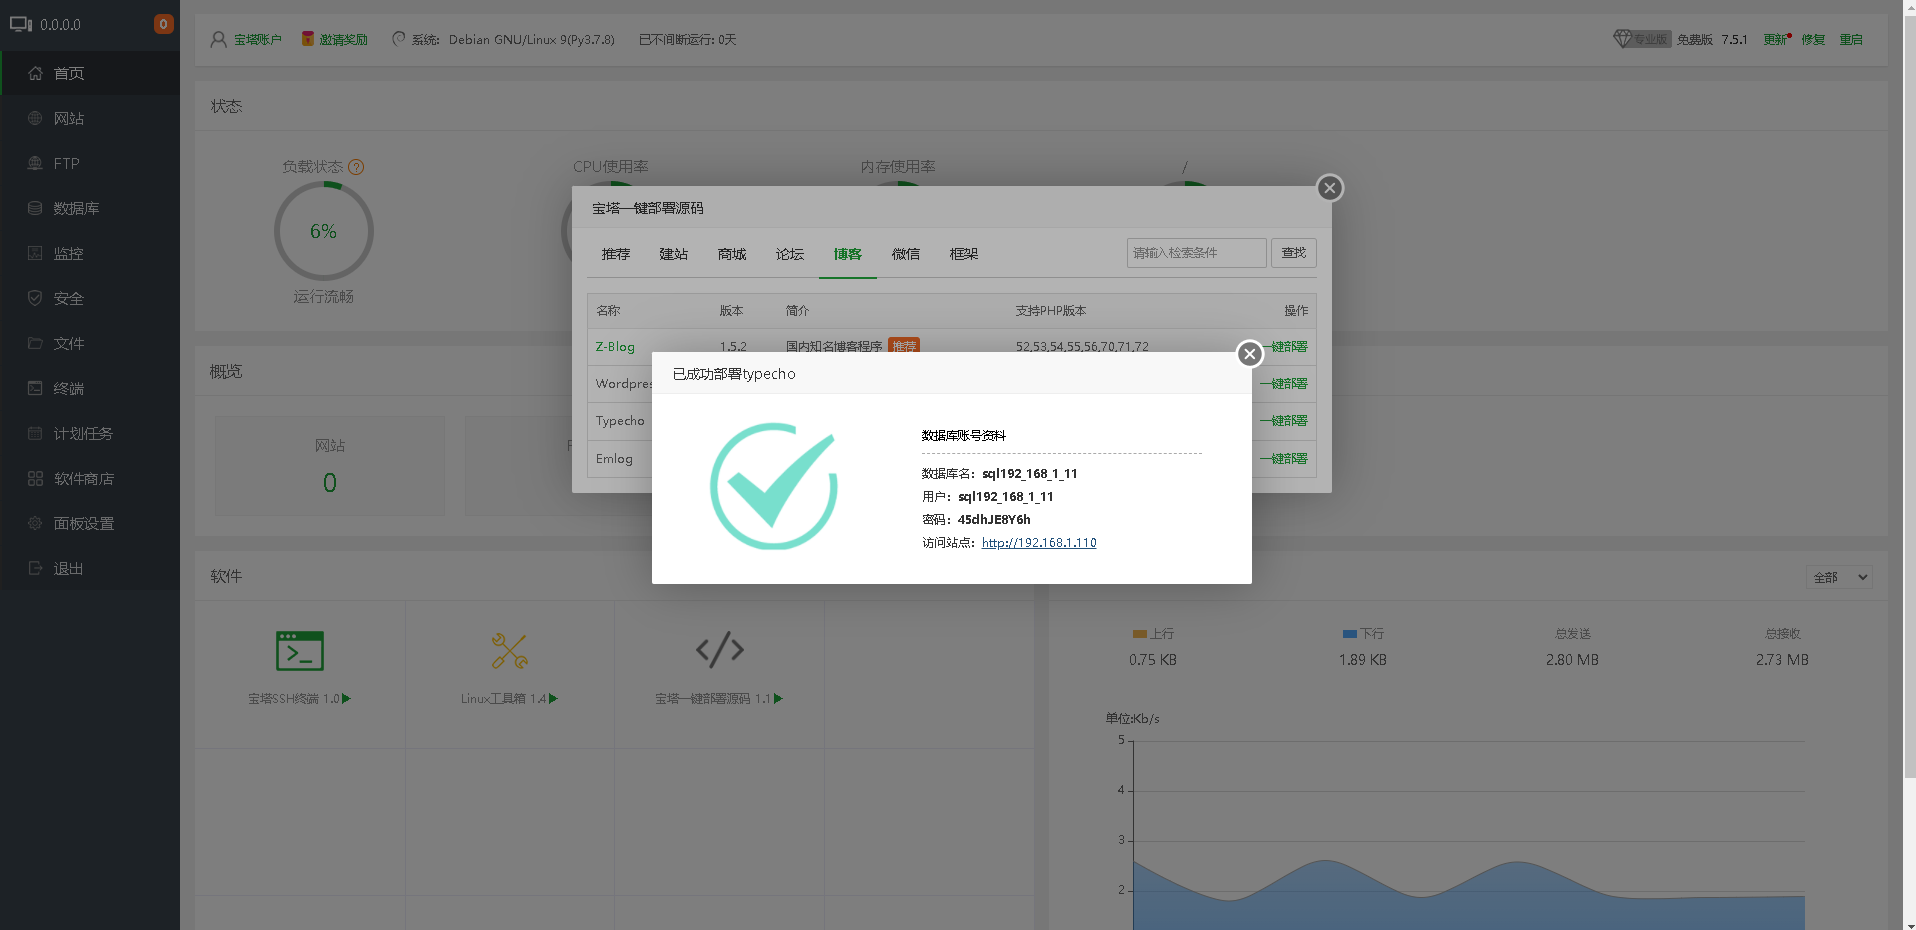The height and width of the screenshot is (930, 1916).
Task: Switch to the 框架 tab
Action: [x=964, y=254]
